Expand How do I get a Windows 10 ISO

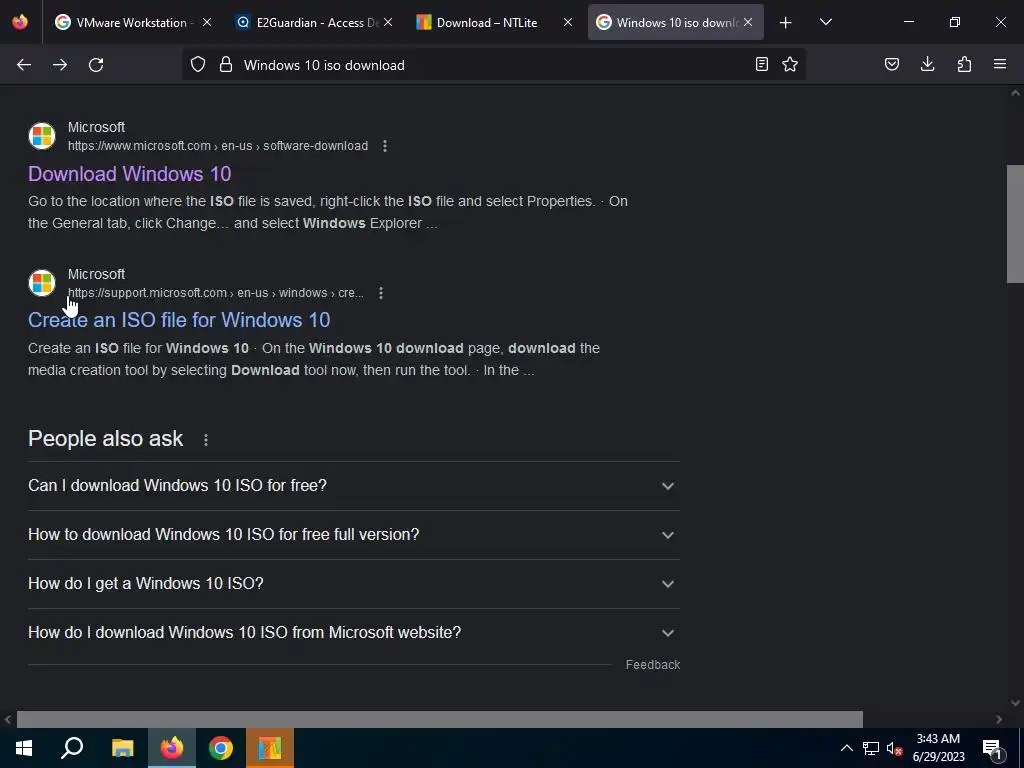tap(353, 584)
